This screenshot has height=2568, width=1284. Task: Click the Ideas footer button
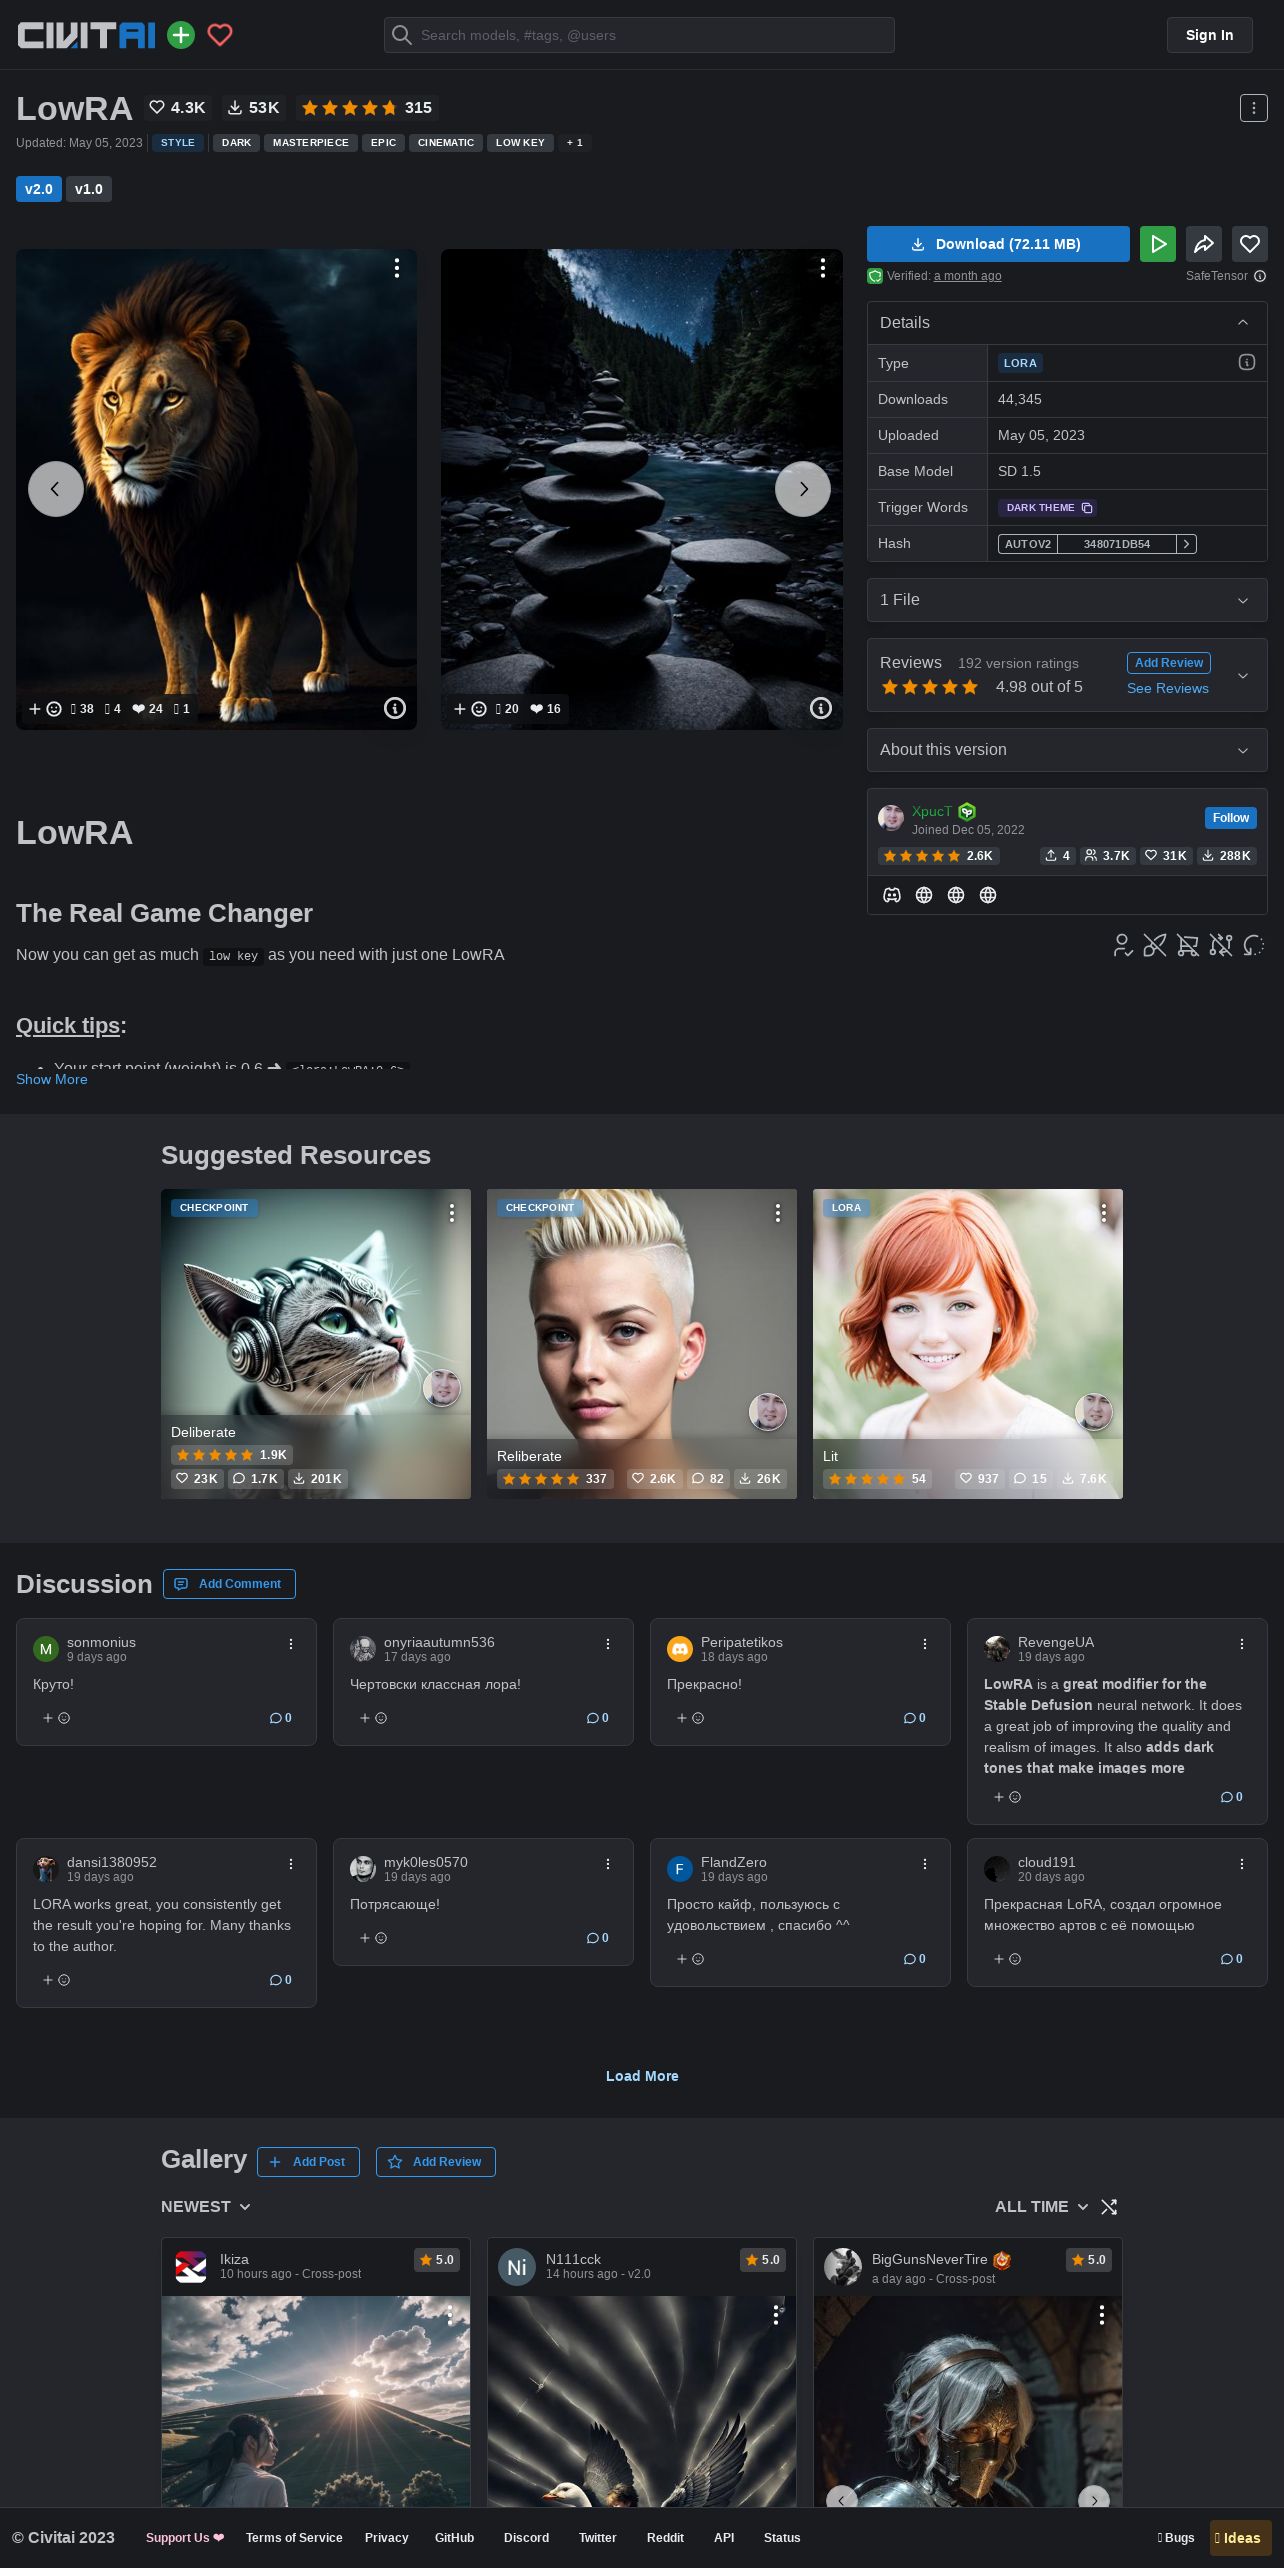tap(1240, 2538)
